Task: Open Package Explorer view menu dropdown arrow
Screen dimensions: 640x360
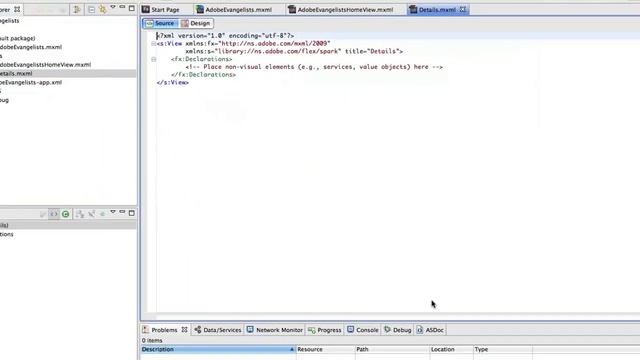Action: click(x=113, y=7)
